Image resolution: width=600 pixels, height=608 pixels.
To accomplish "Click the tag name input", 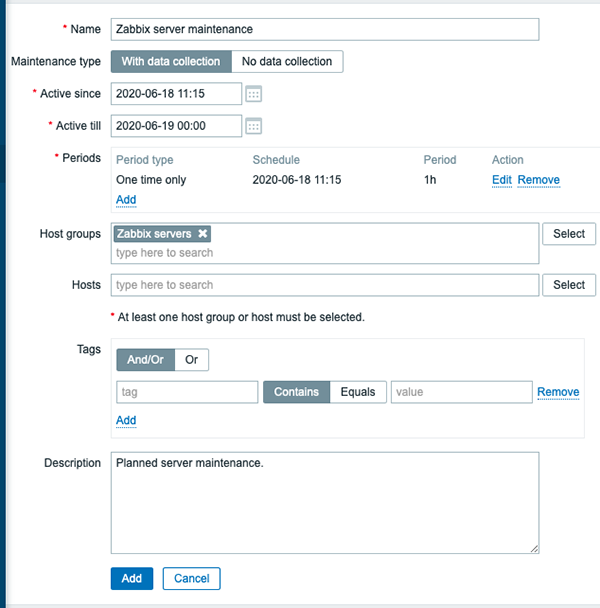I will pyautogui.click(x=187, y=392).
